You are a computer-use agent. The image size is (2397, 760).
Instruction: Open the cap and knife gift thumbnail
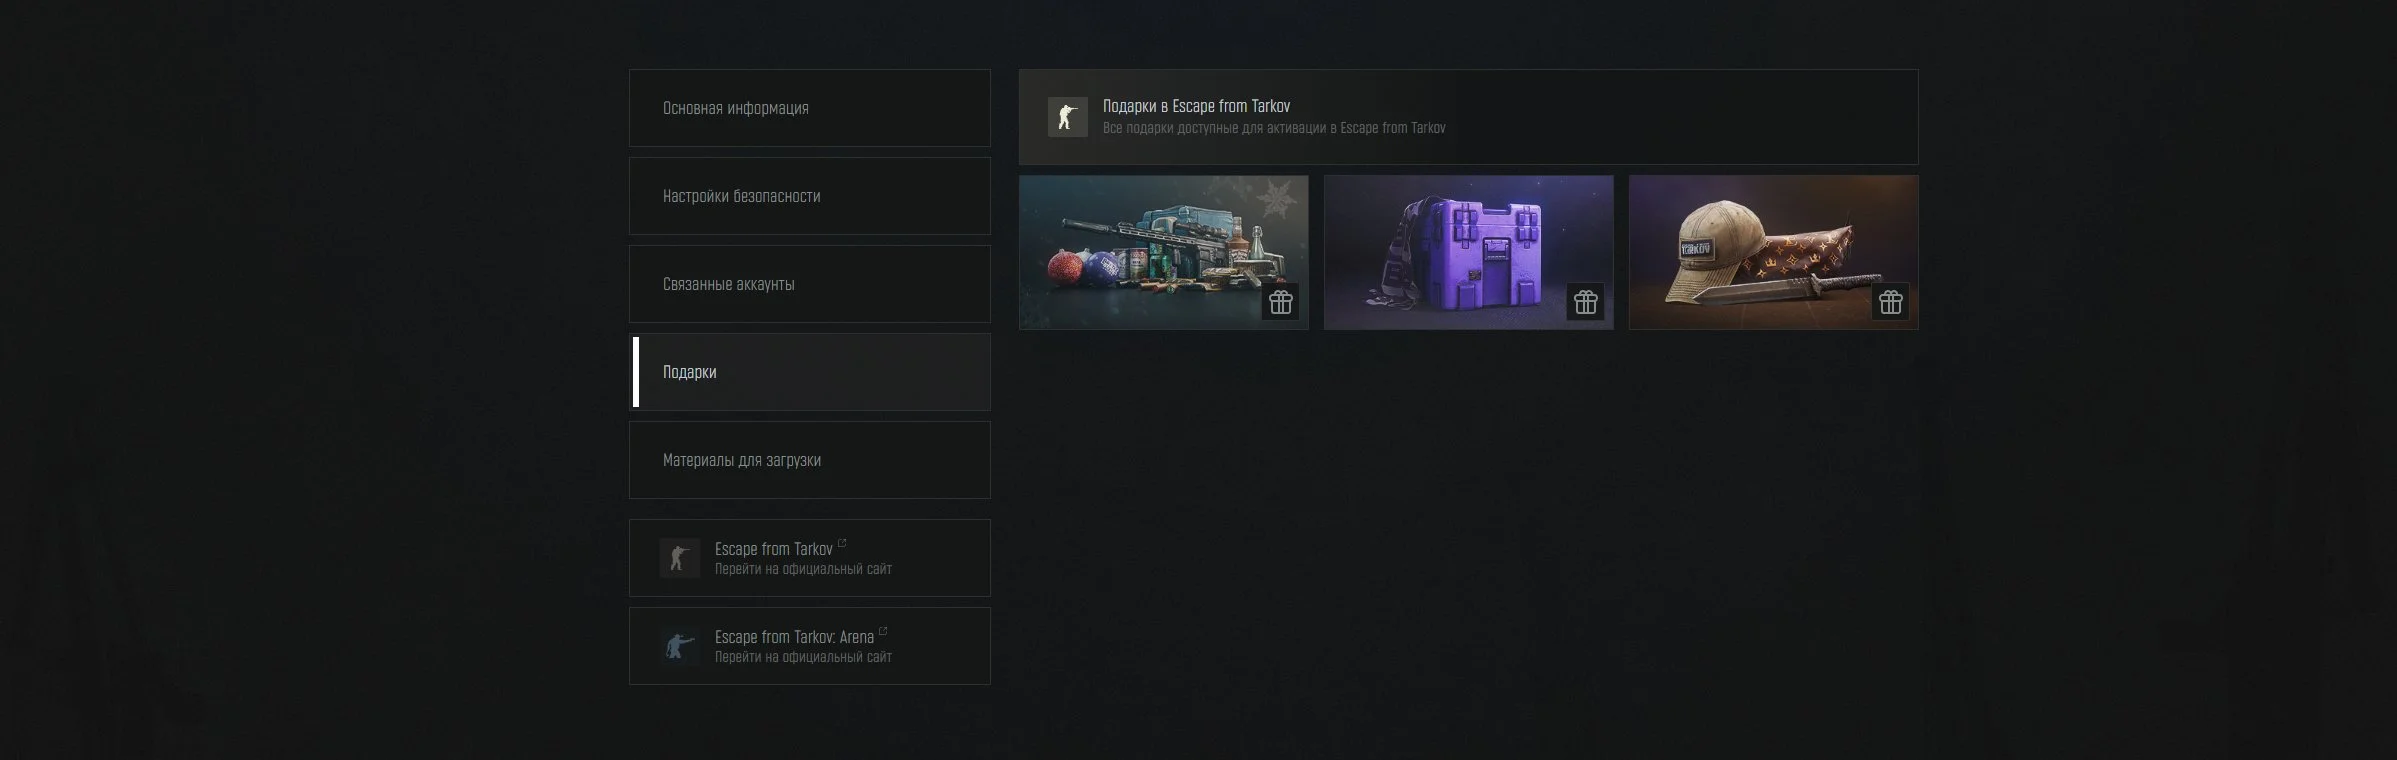pyautogui.click(x=1773, y=252)
